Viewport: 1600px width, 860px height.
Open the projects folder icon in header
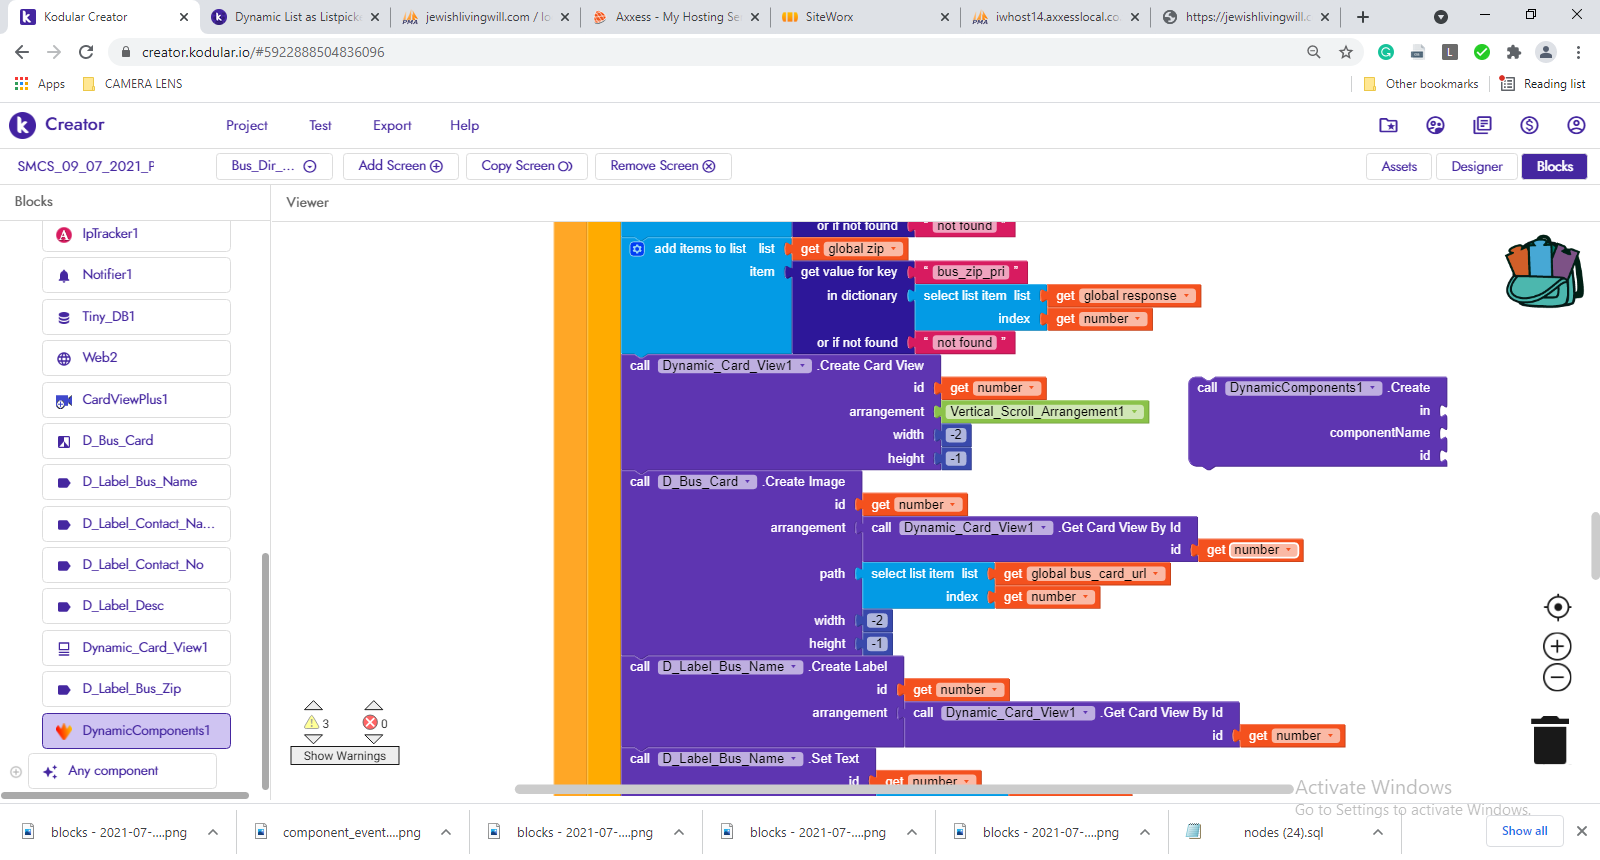pyautogui.click(x=1388, y=125)
